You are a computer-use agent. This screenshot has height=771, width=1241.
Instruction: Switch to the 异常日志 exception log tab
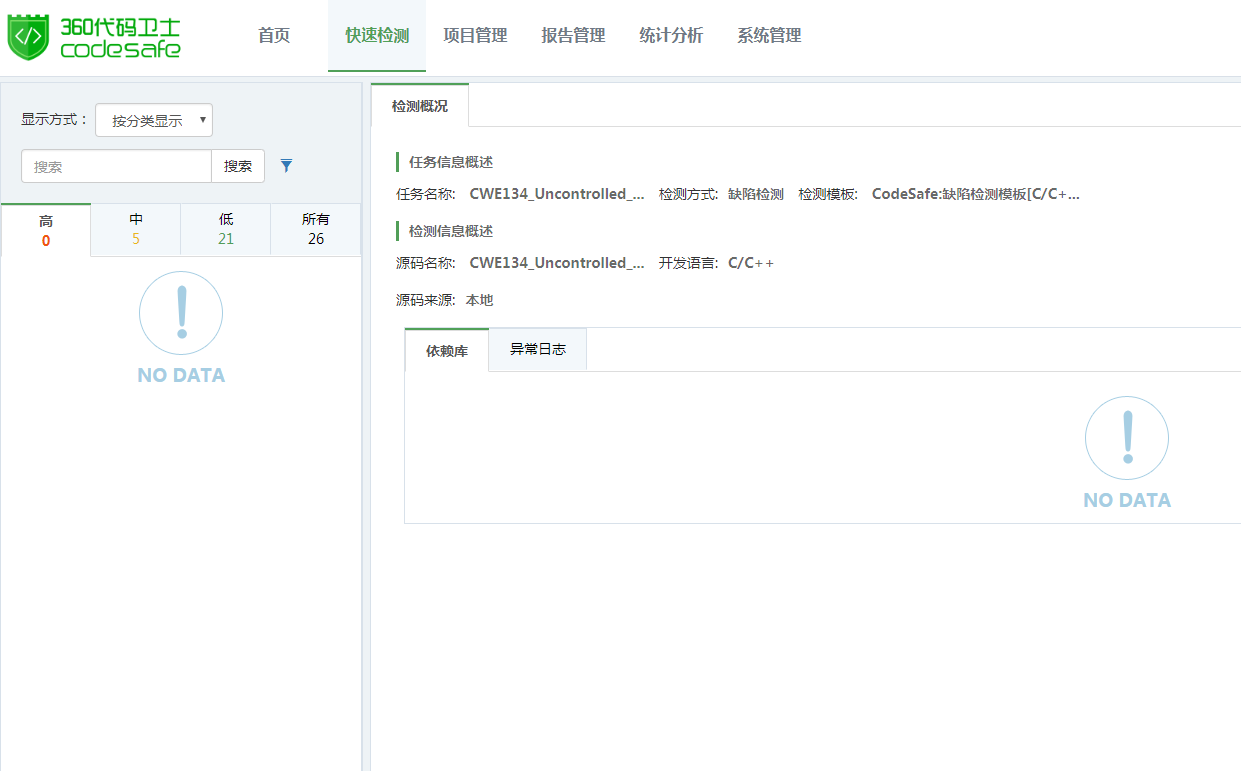click(538, 350)
